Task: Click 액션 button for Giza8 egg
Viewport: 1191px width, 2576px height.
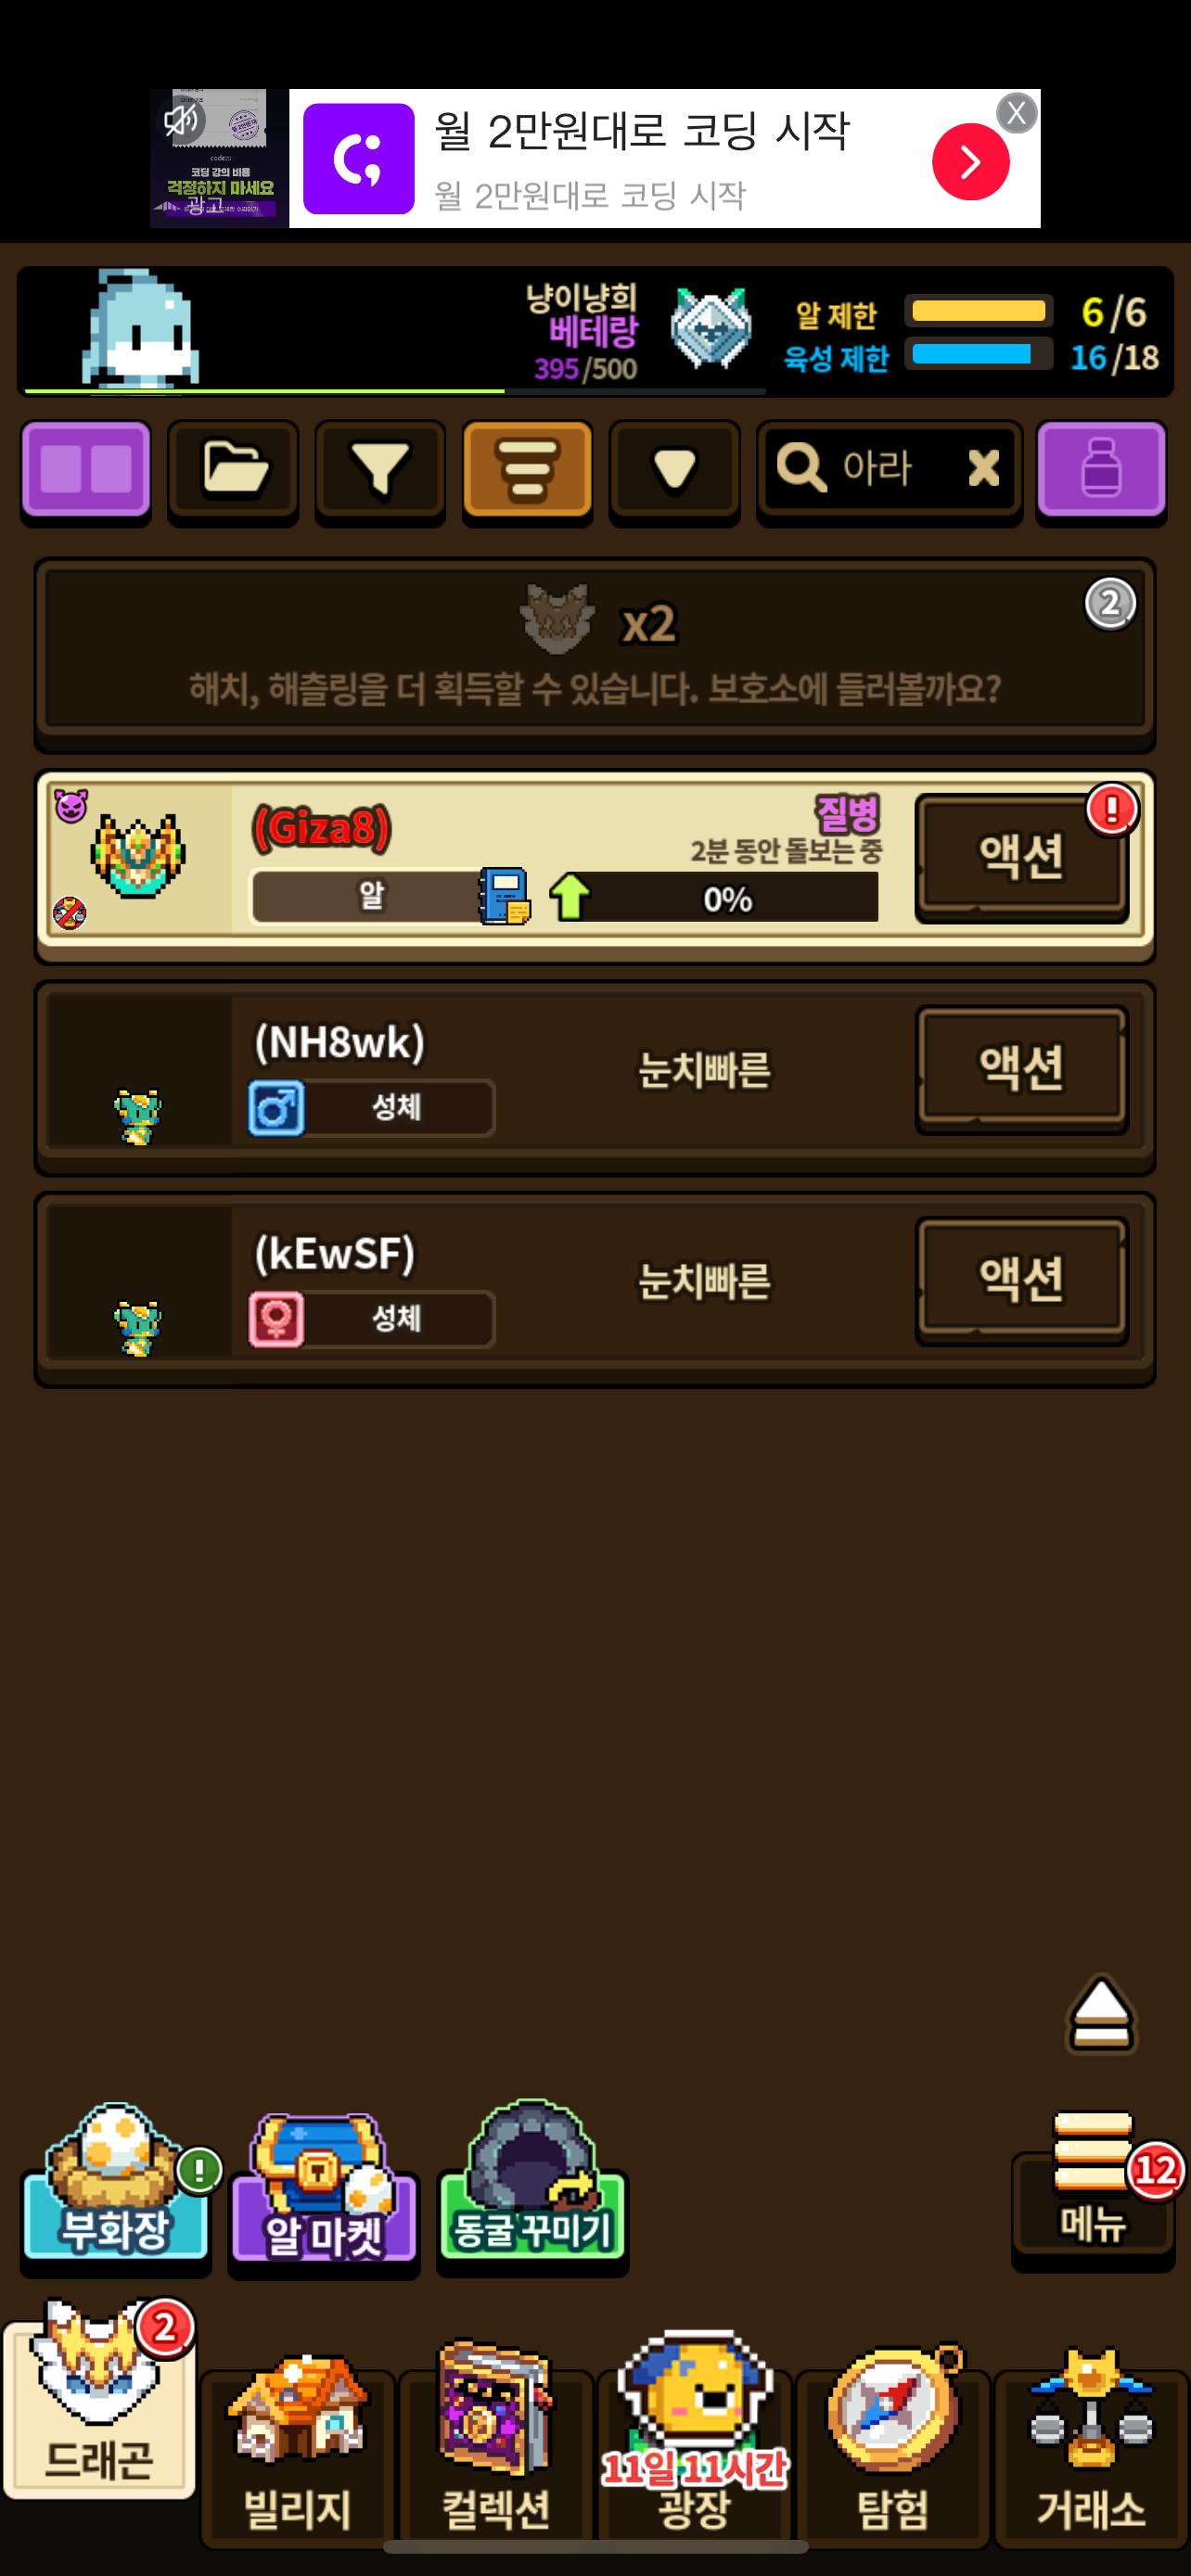Action: click(x=1021, y=856)
